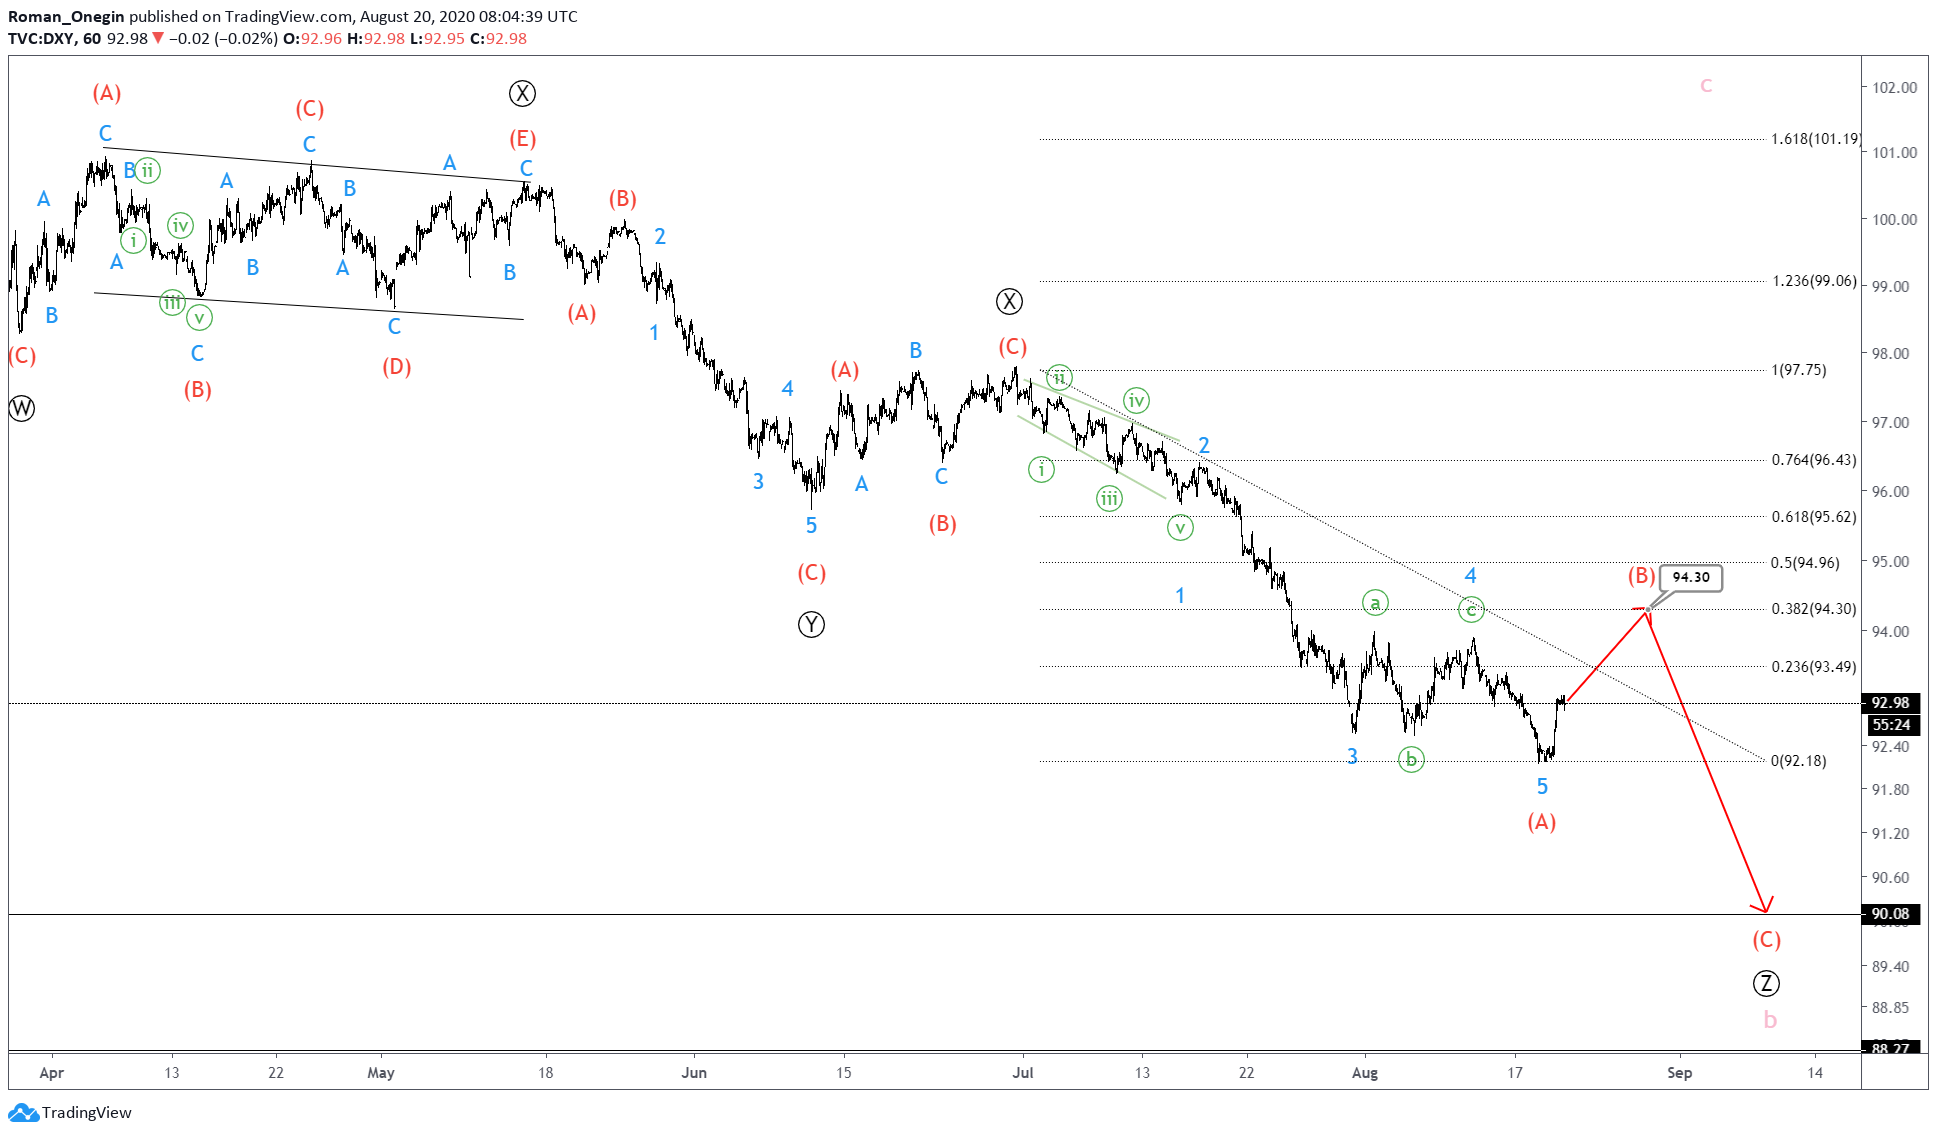Click the Aug label on the time axis

(x=1365, y=1072)
